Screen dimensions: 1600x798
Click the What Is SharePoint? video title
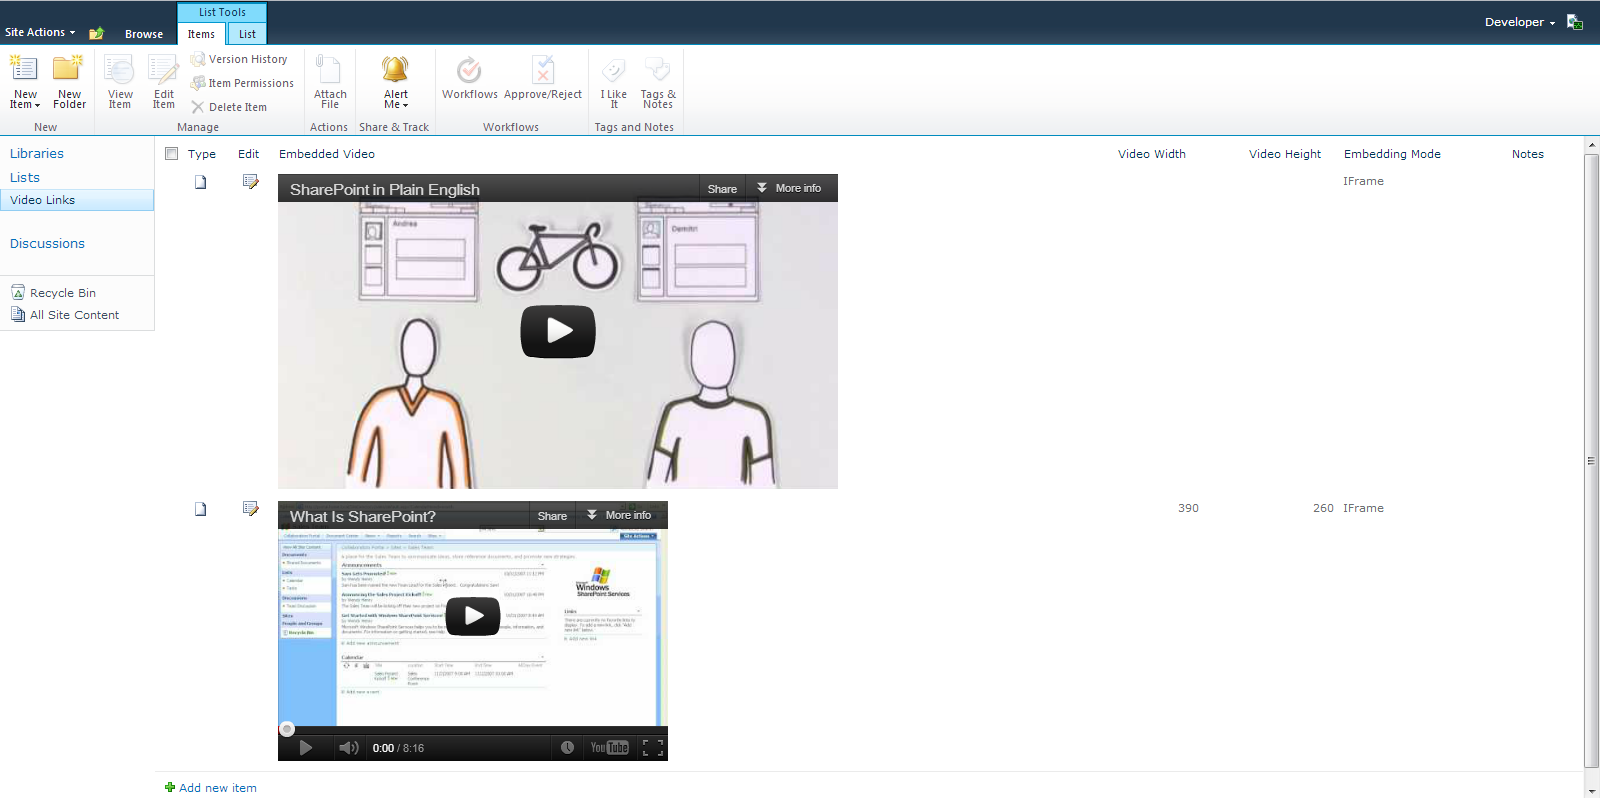[363, 516]
